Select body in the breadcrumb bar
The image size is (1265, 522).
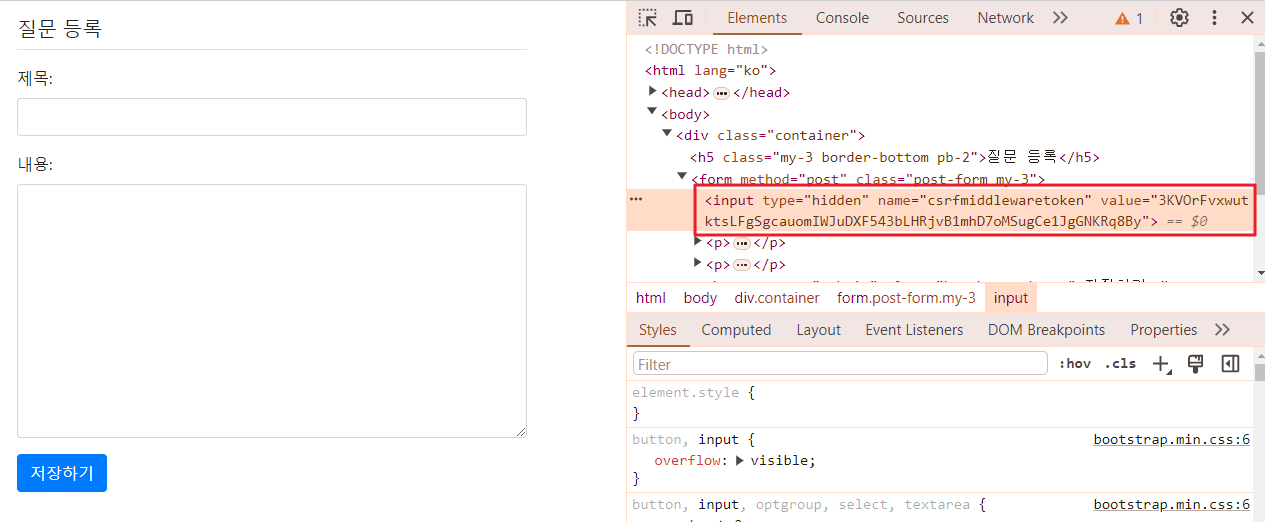coord(700,298)
